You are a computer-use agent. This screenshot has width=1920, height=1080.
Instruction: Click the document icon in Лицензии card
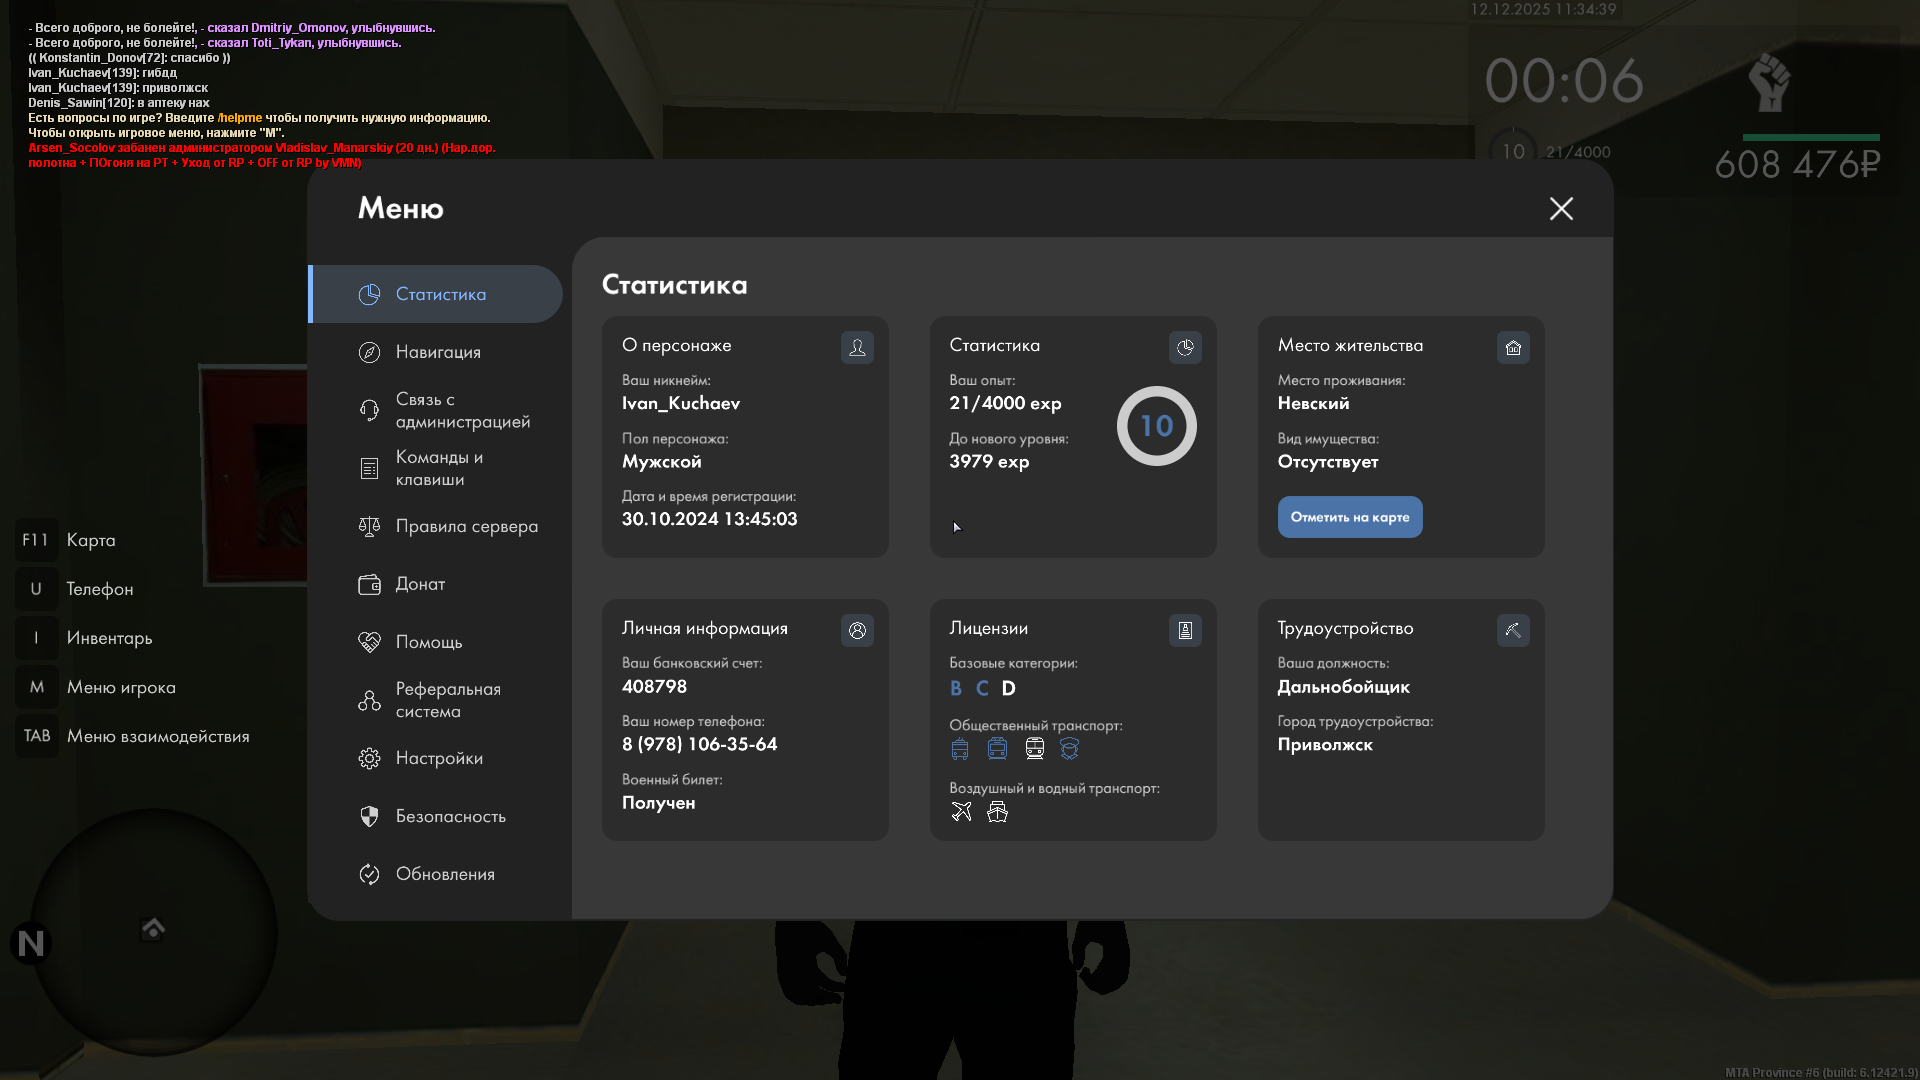[1185, 630]
